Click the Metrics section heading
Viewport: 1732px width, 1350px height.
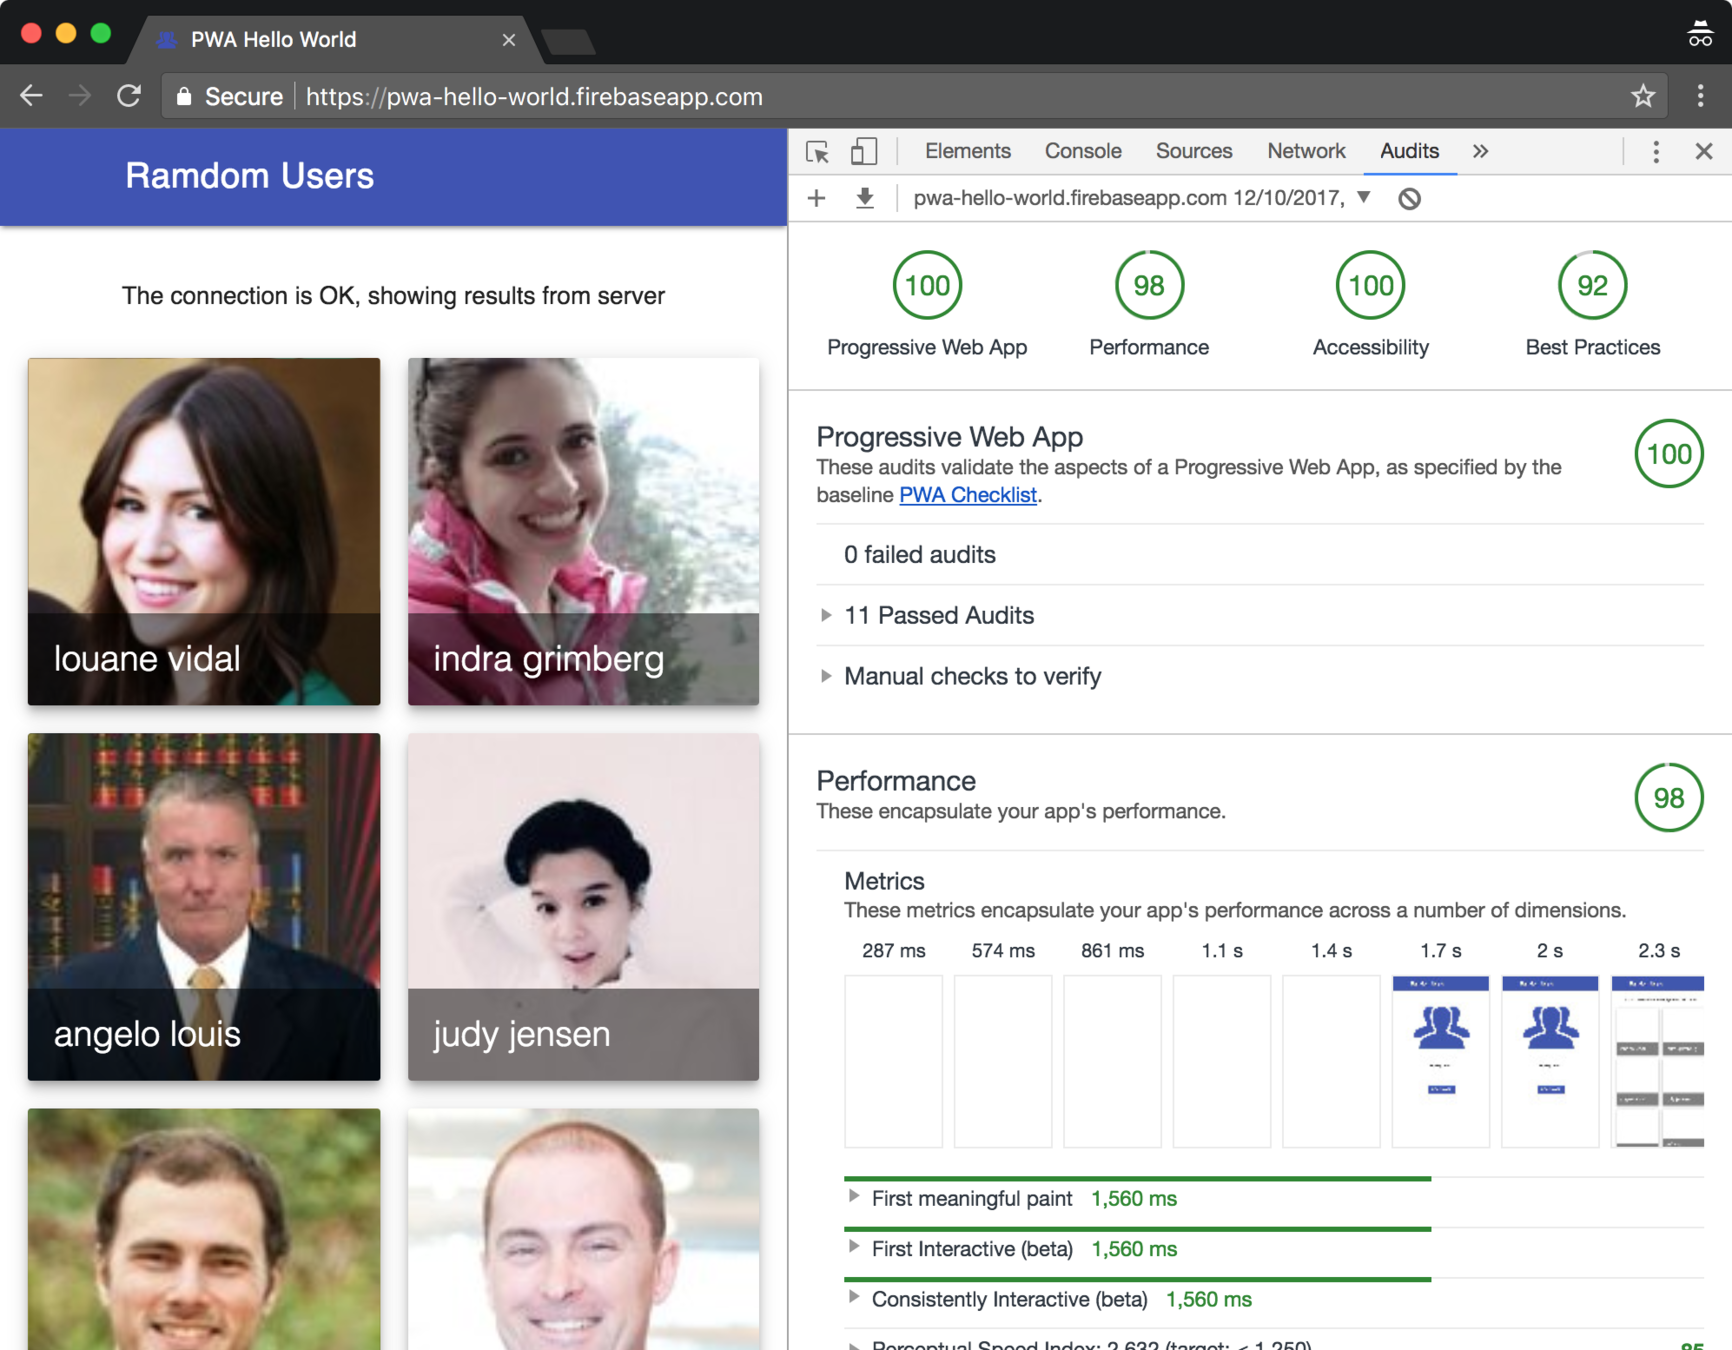tap(884, 881)
